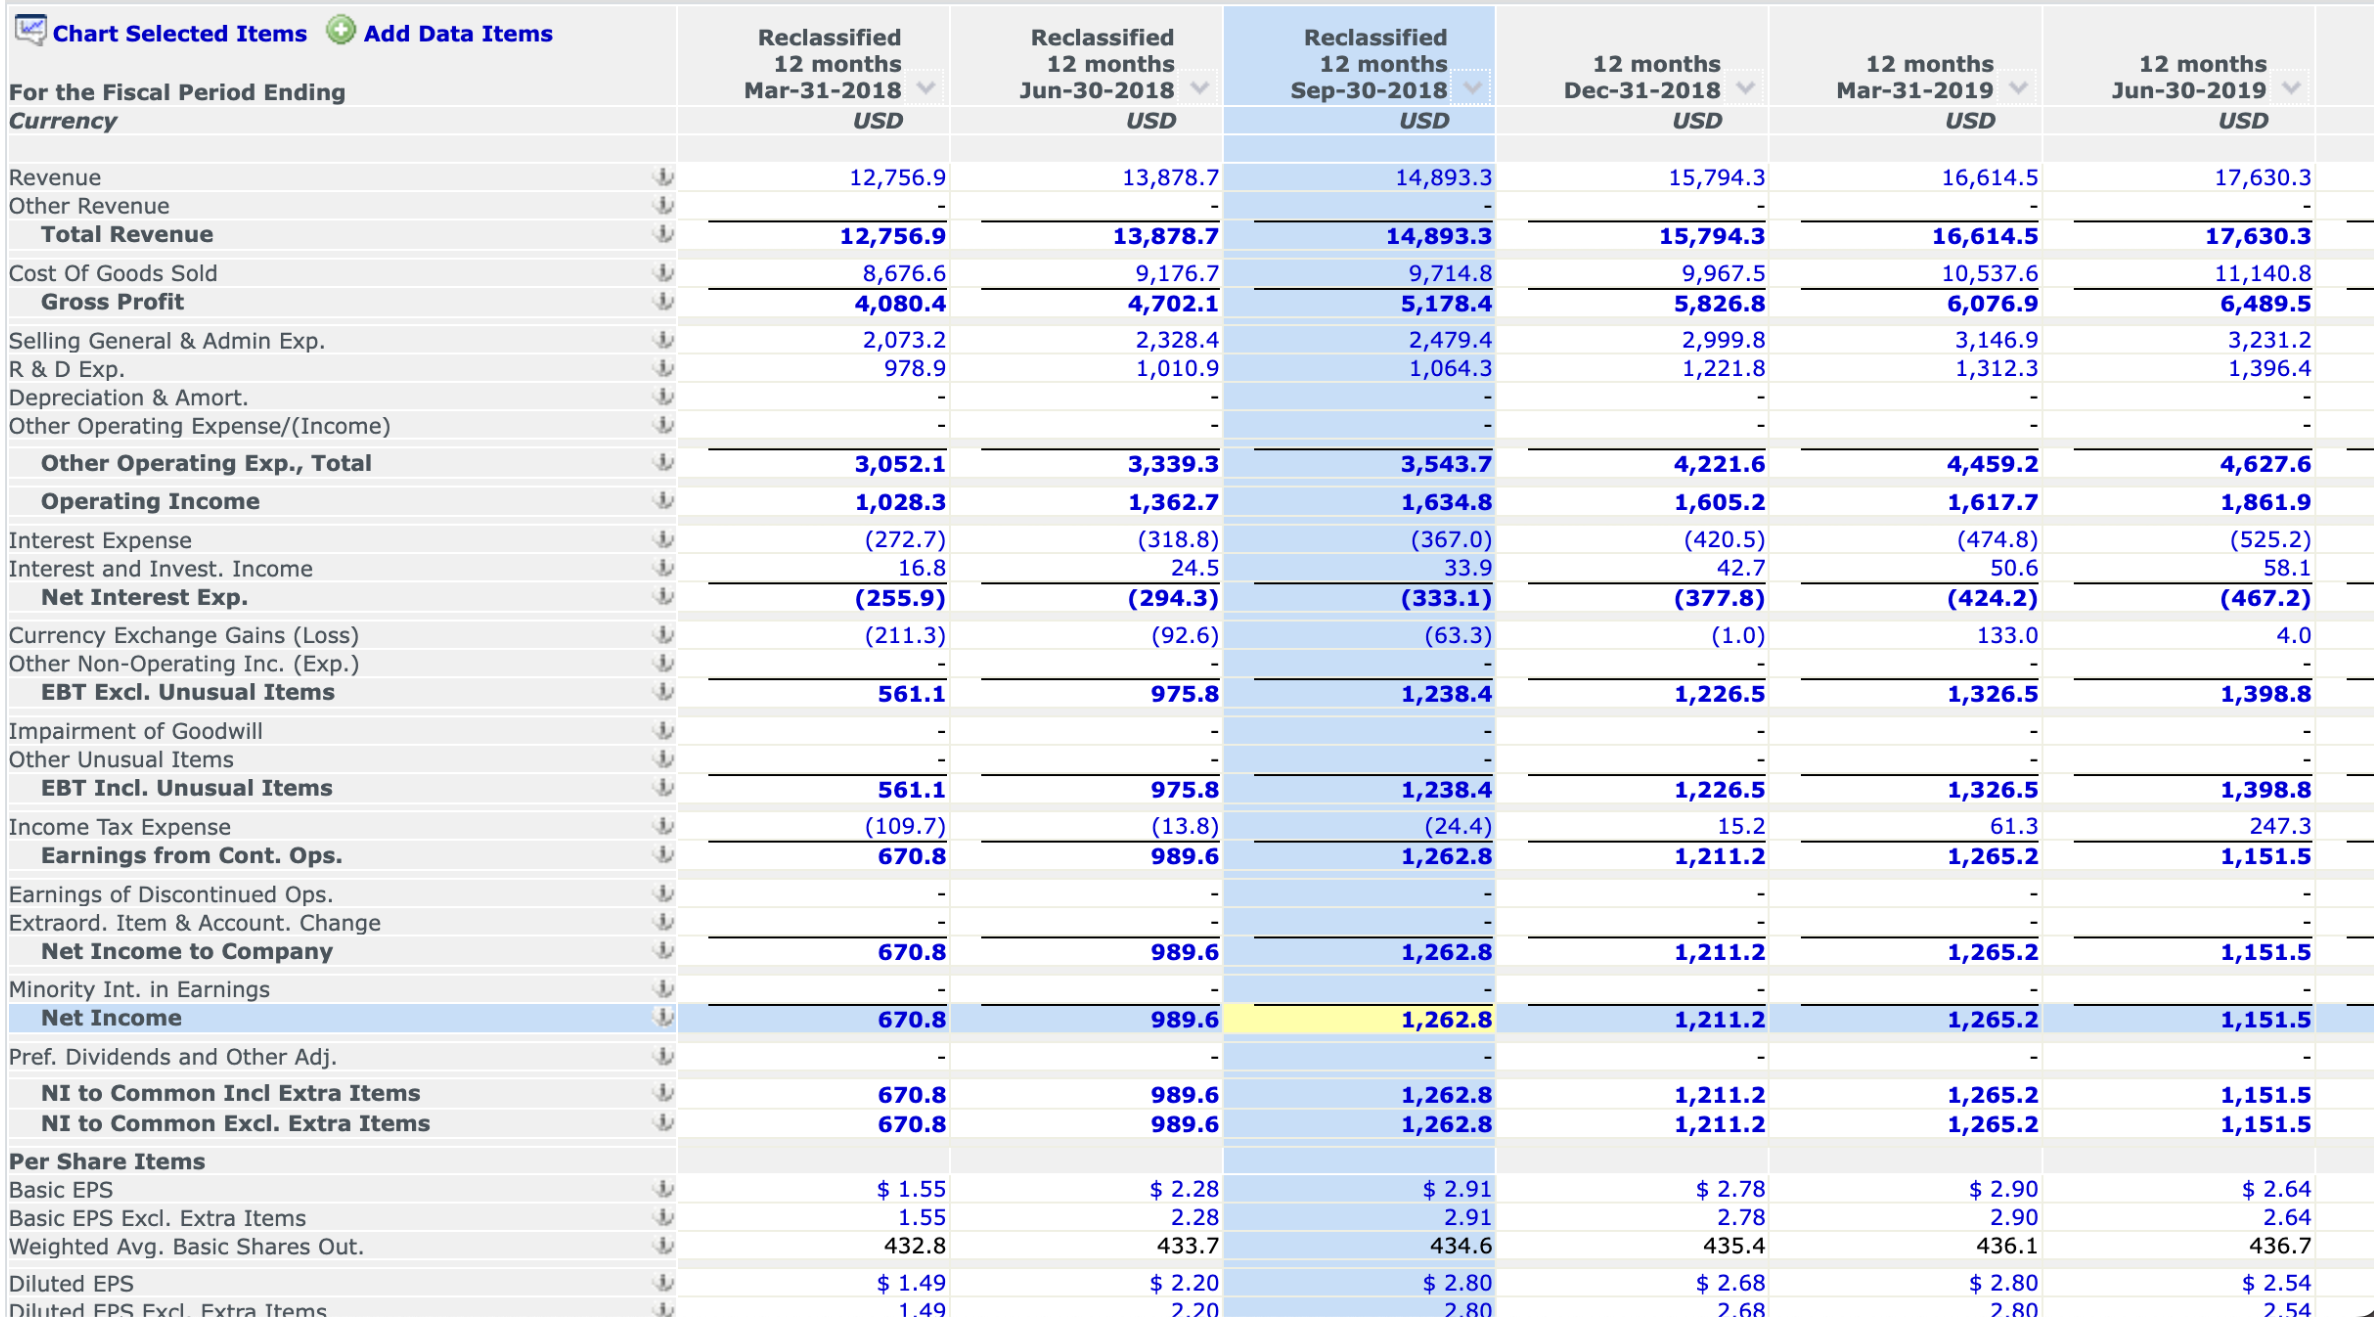This screenshot has height=1324, width=2374.
Task: Open Chart Selected Items link
Action: 180,34
